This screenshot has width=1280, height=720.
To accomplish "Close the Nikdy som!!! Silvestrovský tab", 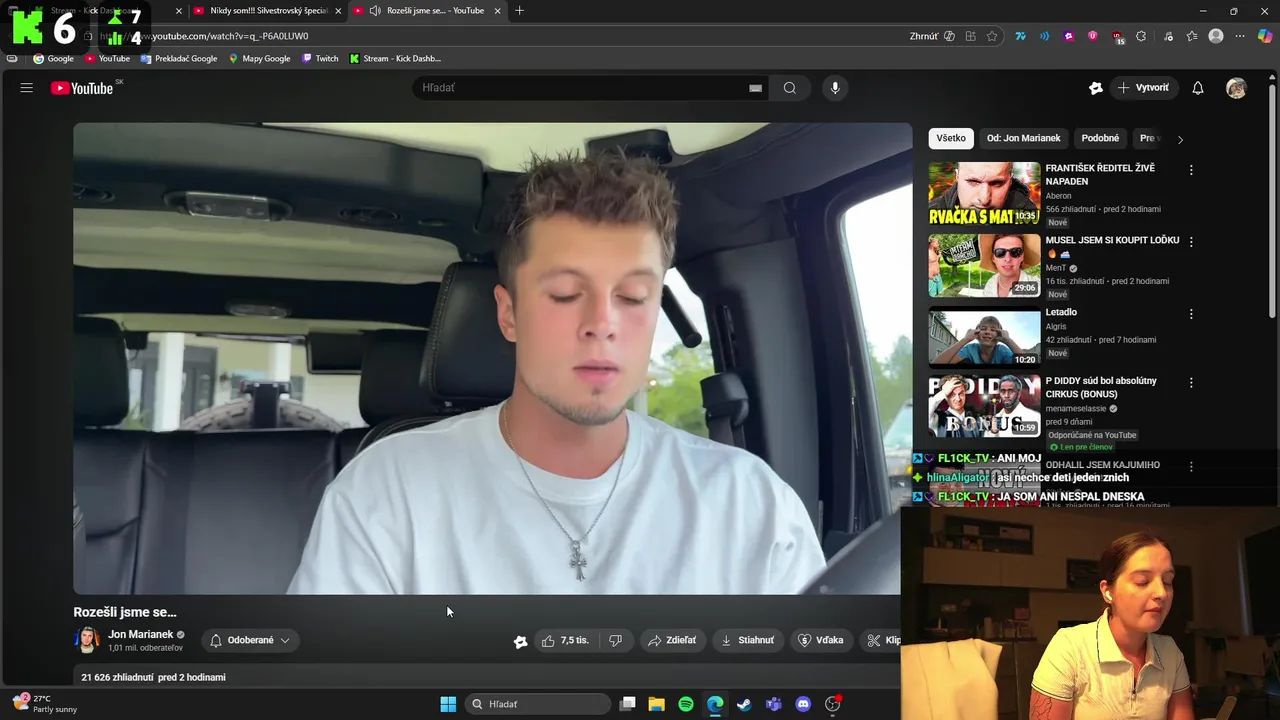I will (x=338, y=11).
